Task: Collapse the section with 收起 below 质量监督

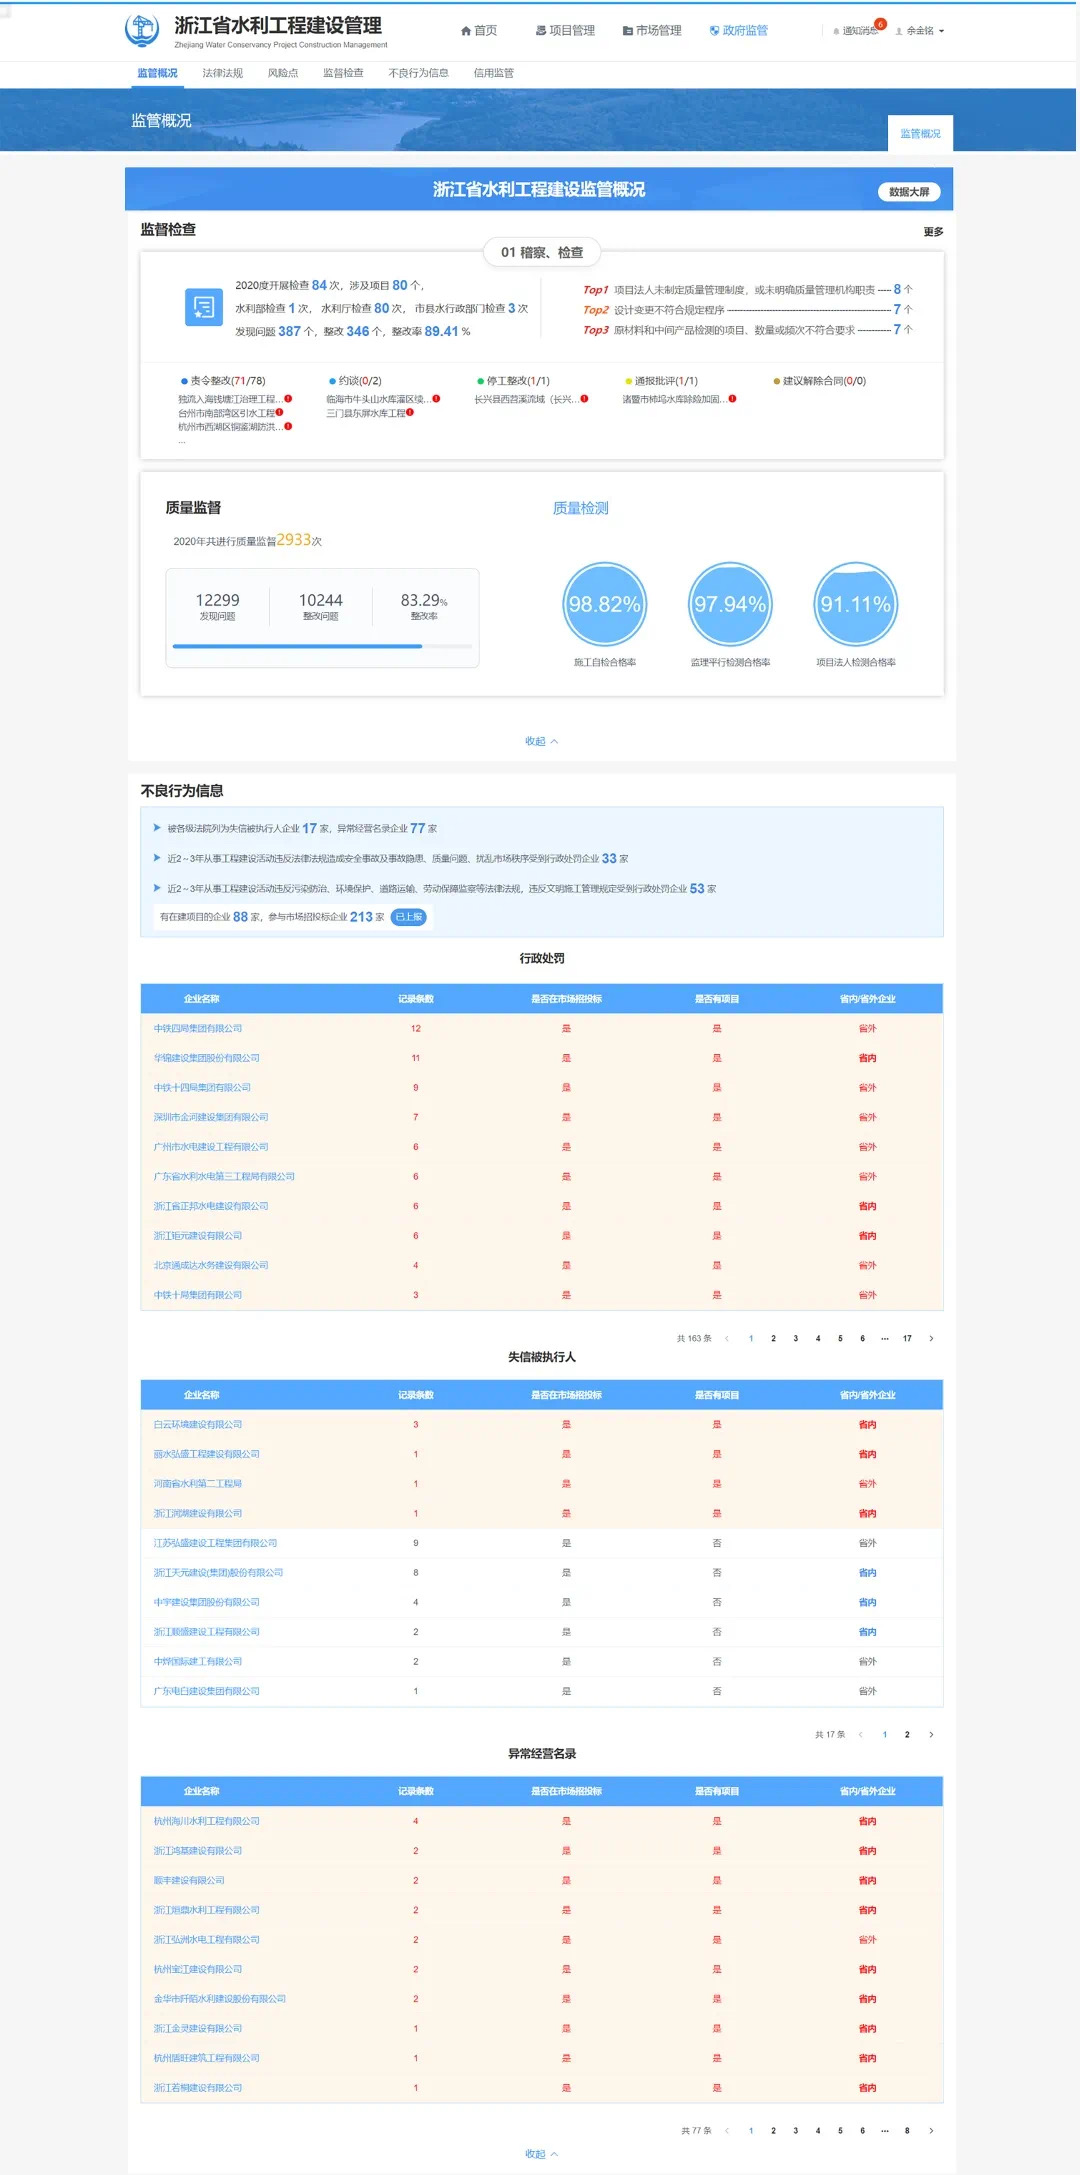Action: click(x=541, y=741)
